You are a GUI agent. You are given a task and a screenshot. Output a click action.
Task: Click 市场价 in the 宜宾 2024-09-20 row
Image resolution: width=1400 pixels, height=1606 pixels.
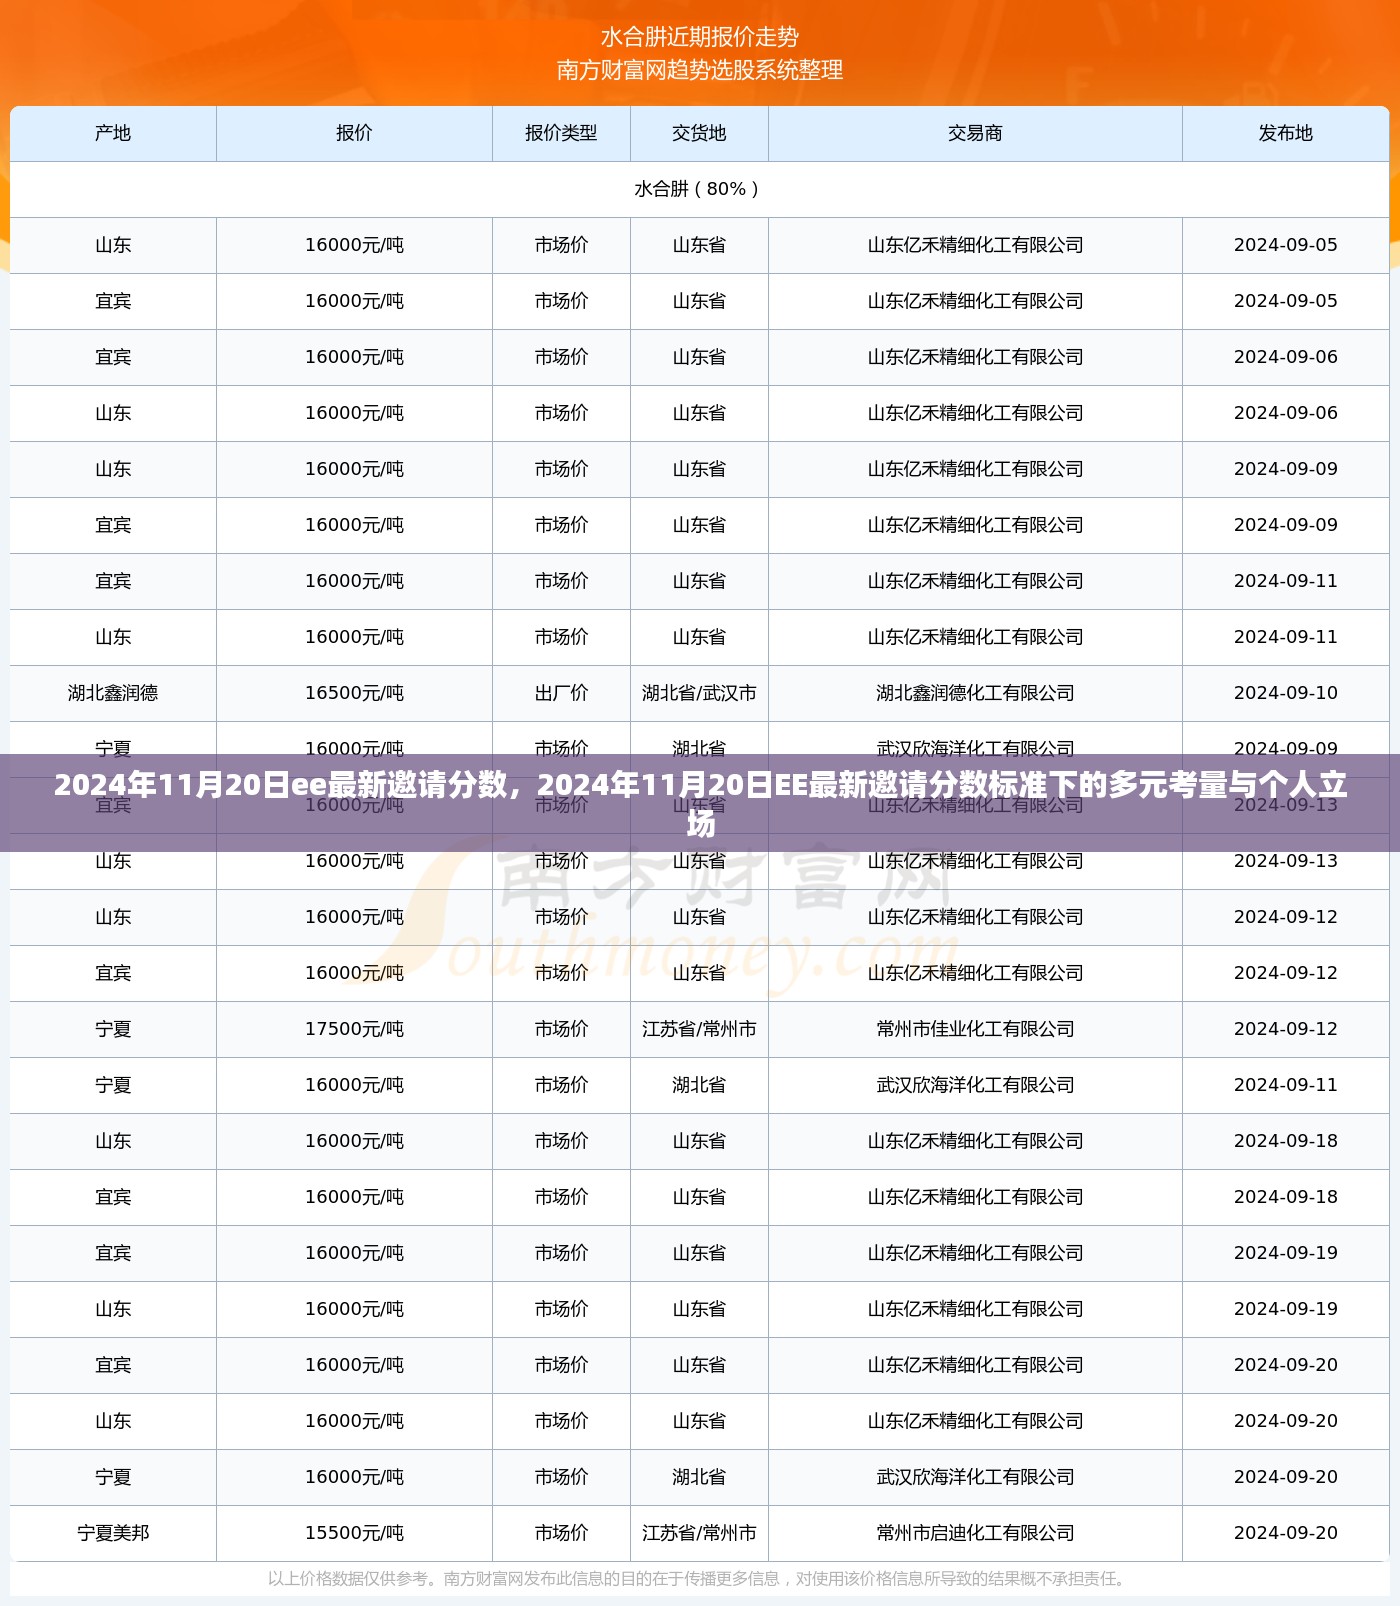561,1365
